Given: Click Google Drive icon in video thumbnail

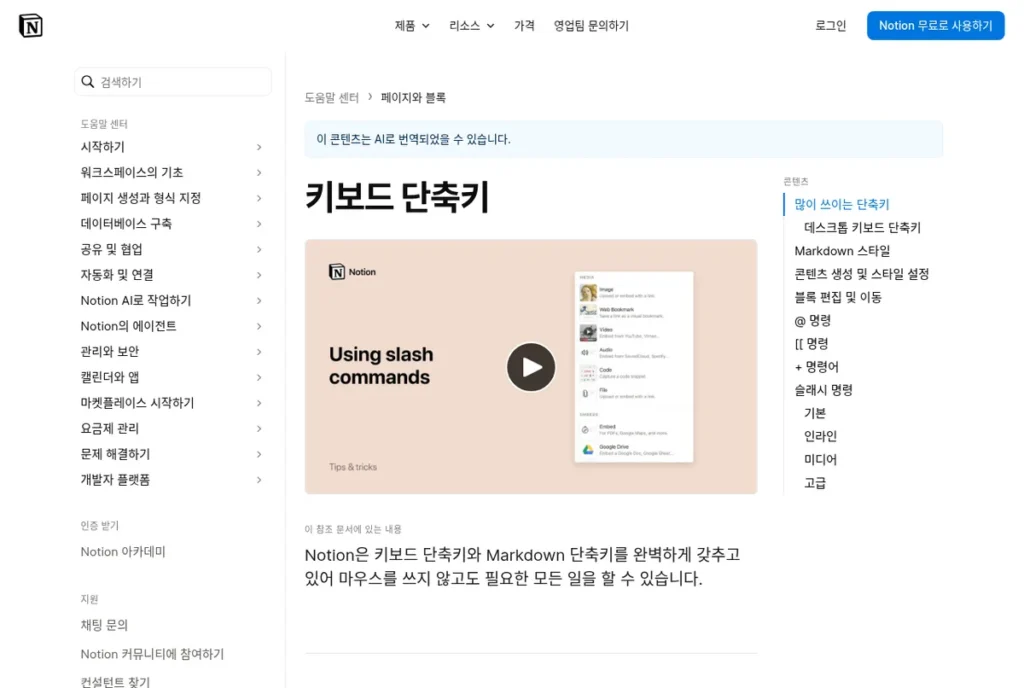Looking at the screenshot, I should [x=588, y=450].
